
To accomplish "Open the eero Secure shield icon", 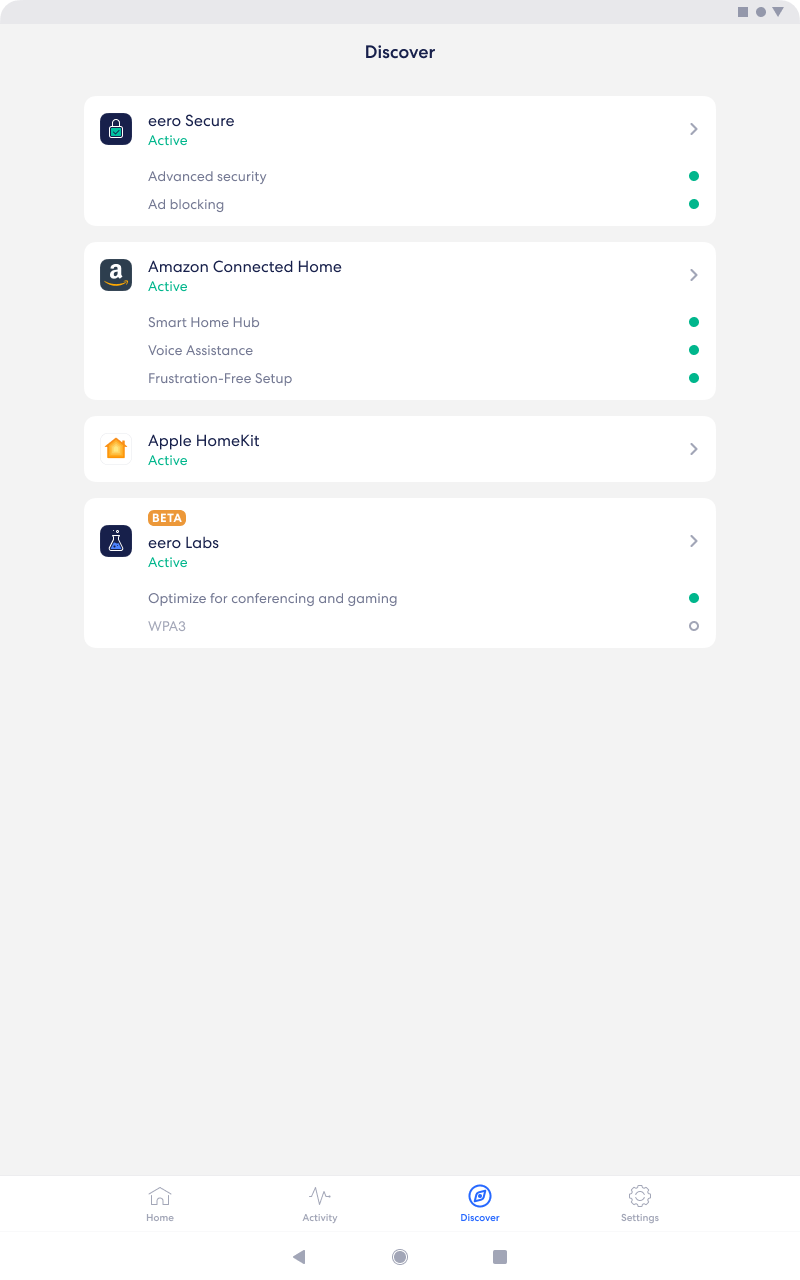I will [x=115, y=129].
